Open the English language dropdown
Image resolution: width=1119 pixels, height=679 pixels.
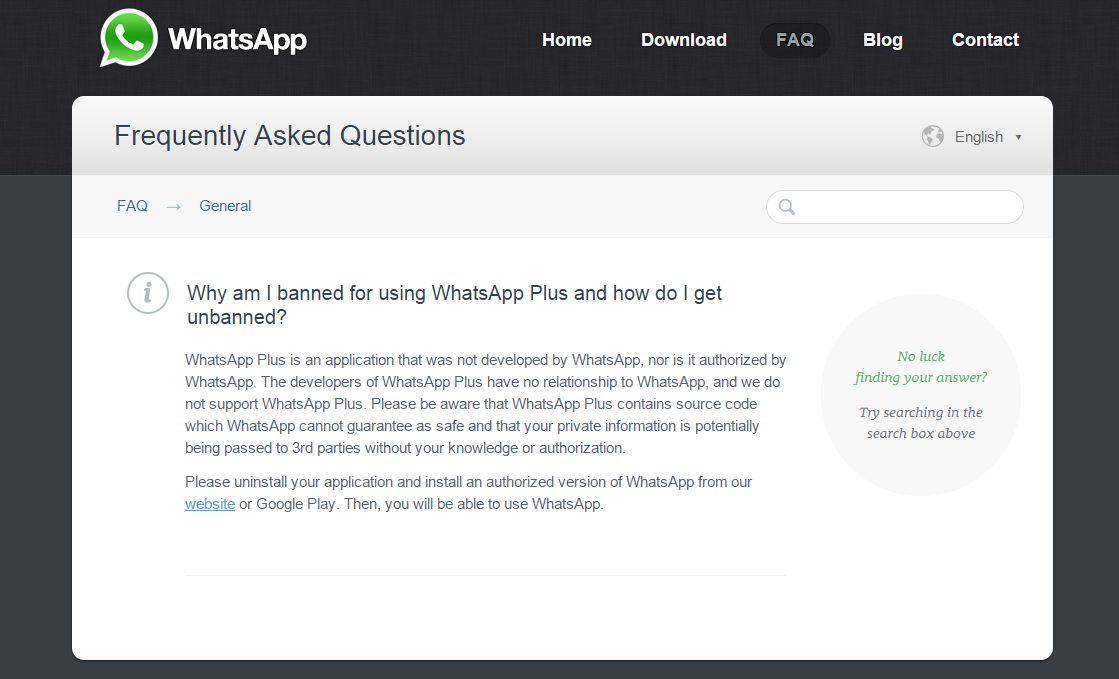pos(978,136)
